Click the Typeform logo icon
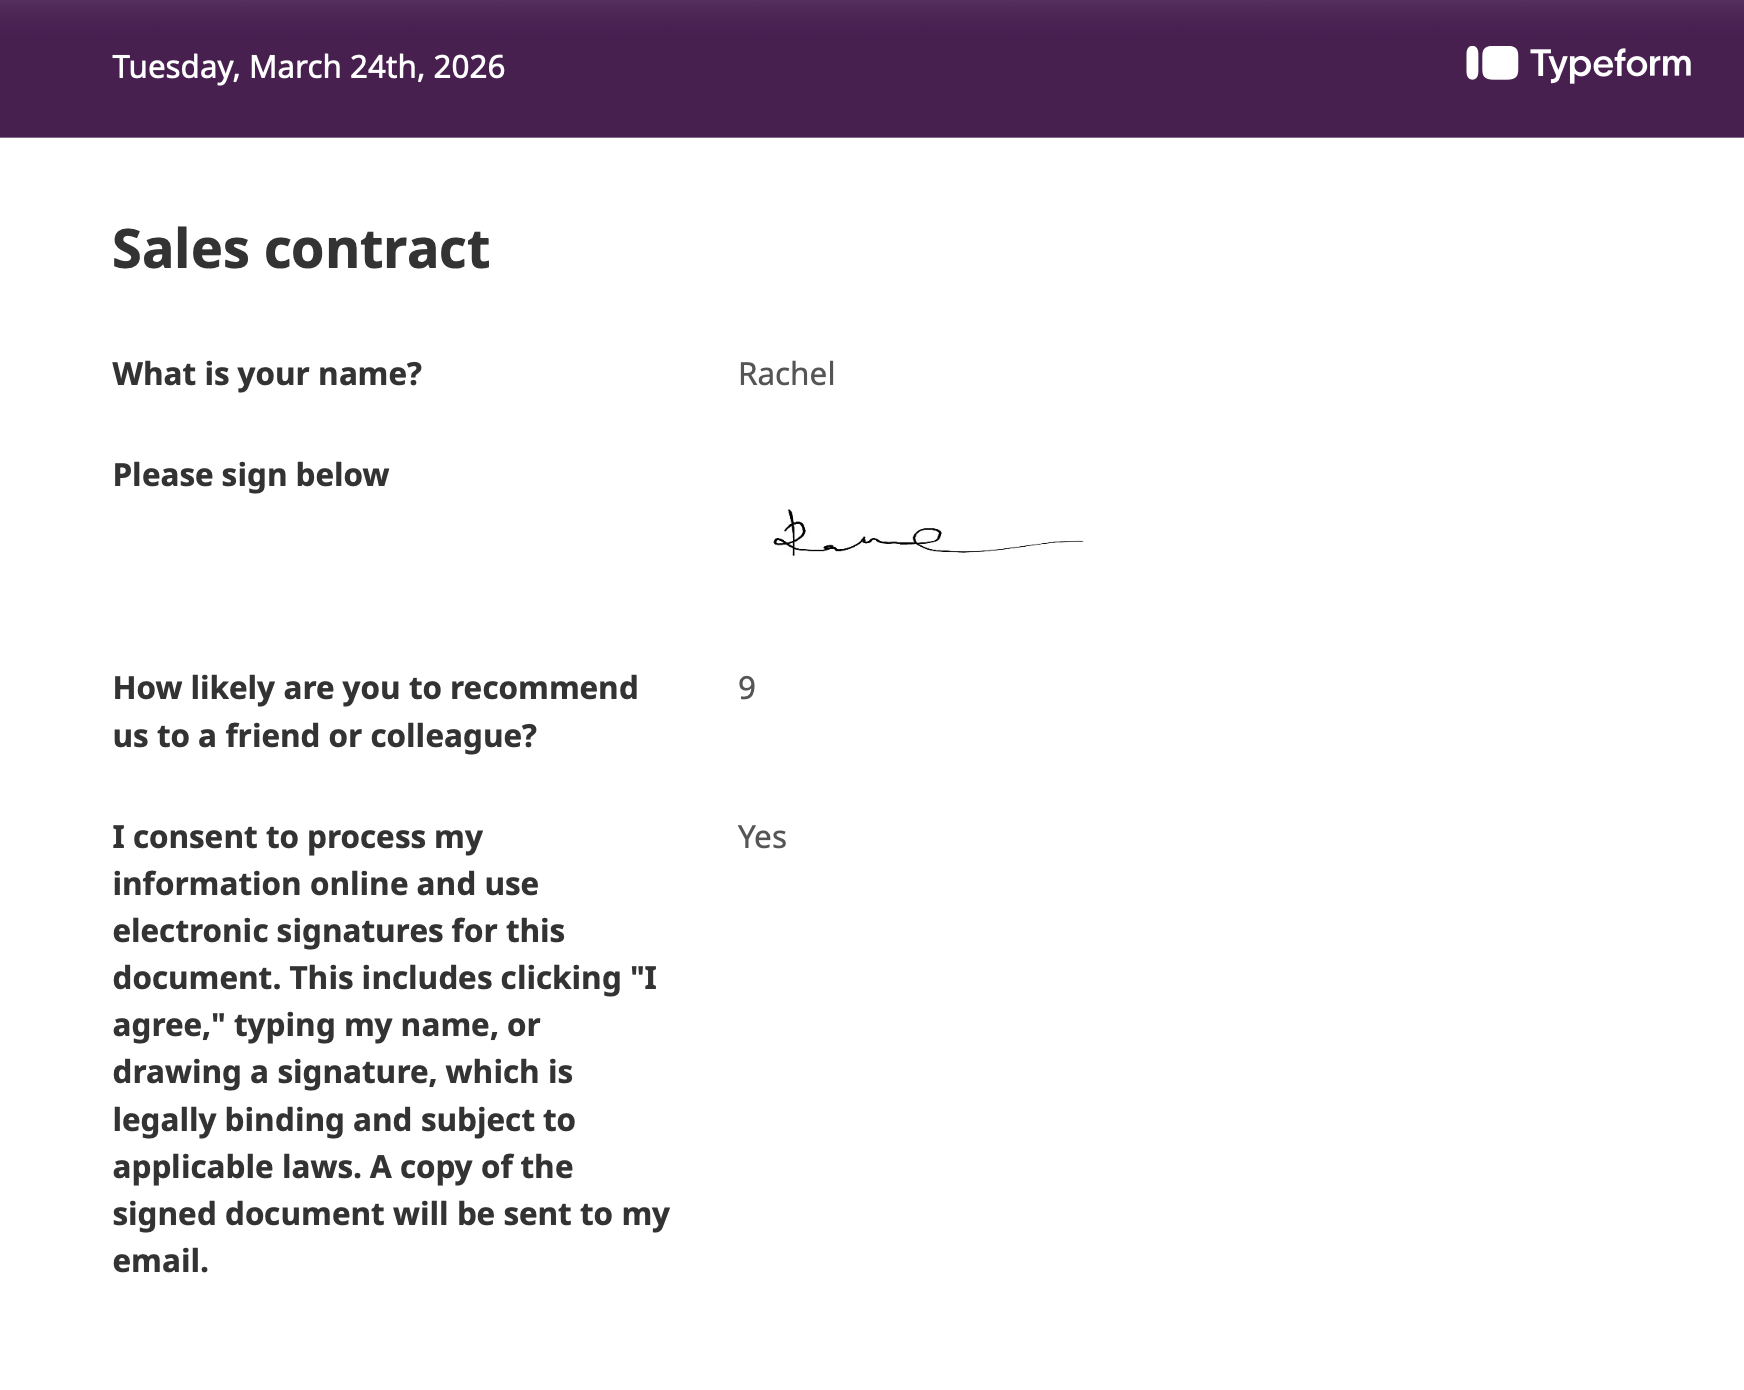Image resolution: width=1744 pixels, height=1390 pixels. [x=1491, y=63]
